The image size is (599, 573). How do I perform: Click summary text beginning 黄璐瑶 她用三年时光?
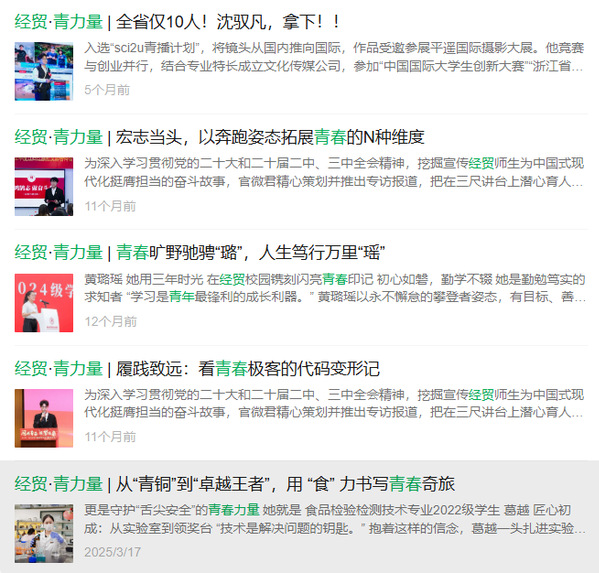tap(334, 288)
